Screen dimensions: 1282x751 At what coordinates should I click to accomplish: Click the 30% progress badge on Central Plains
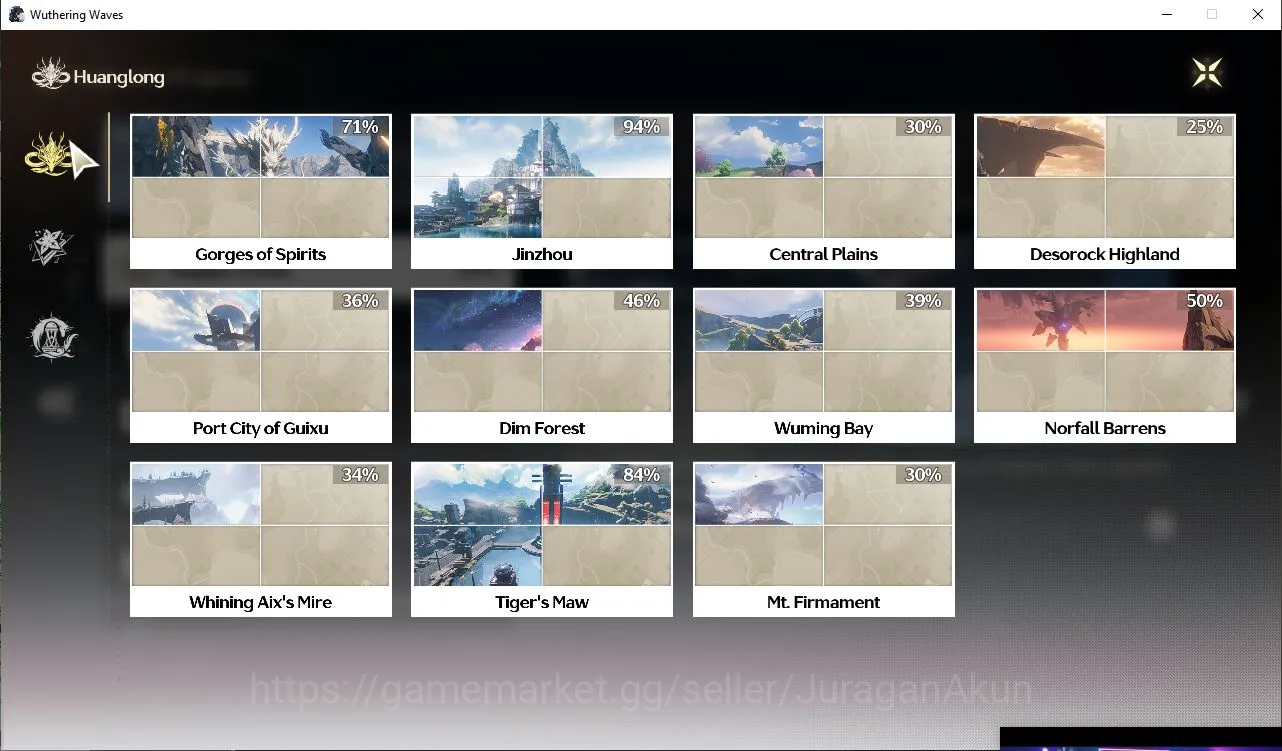pyautogui.click(x=923, y=127)
